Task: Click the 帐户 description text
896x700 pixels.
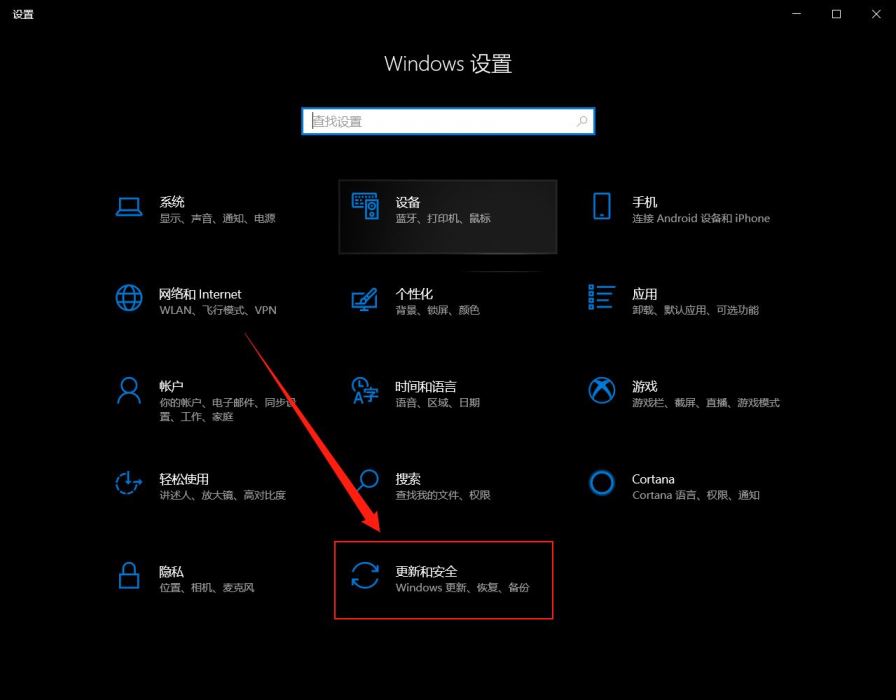Action: 227,410
